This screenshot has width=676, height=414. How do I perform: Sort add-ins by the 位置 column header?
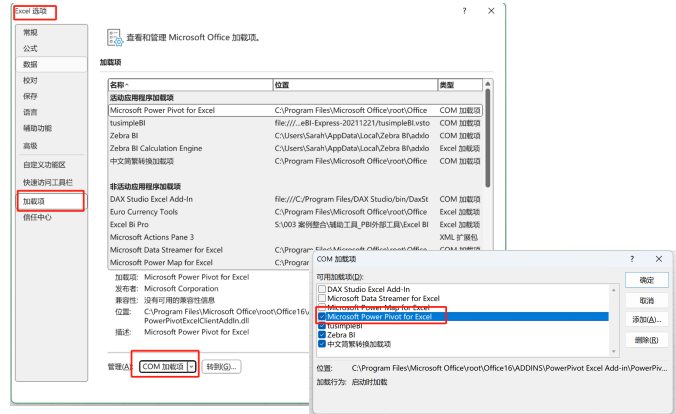click(x=355, y=85)
